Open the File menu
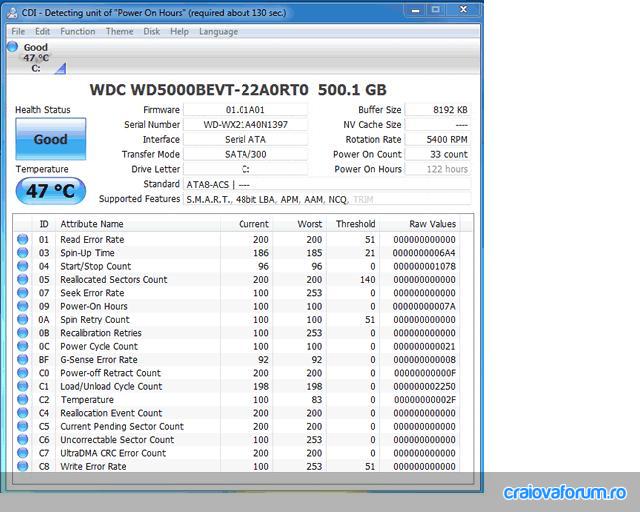The image size is (640, 512). point(18,31)
